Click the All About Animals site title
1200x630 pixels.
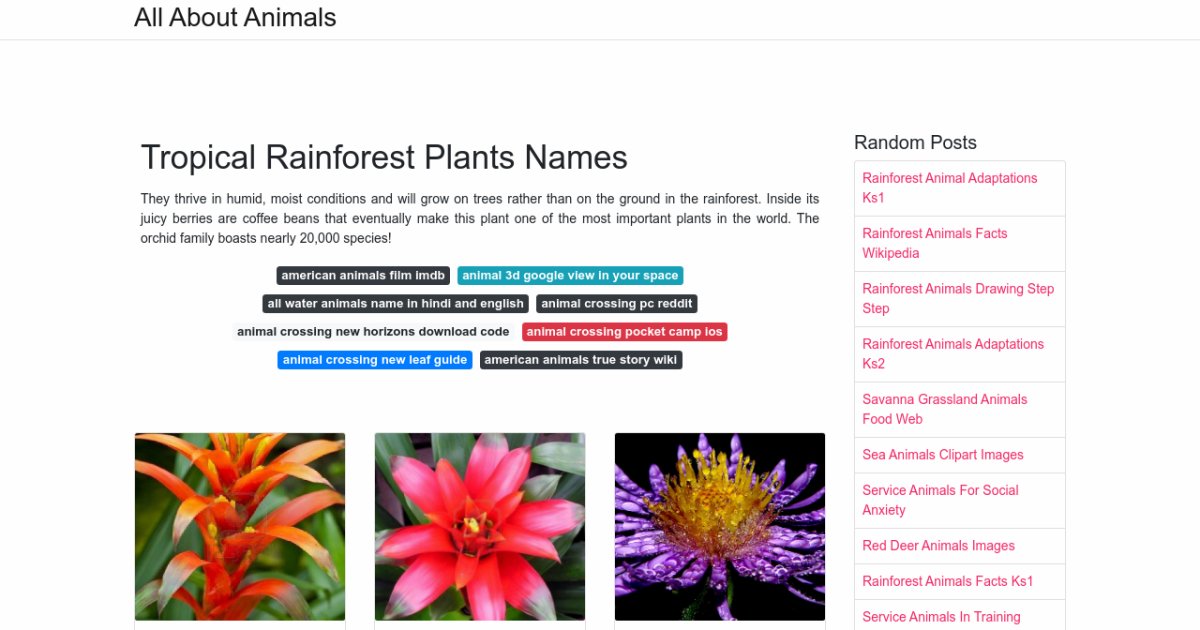tap(235, 18)
